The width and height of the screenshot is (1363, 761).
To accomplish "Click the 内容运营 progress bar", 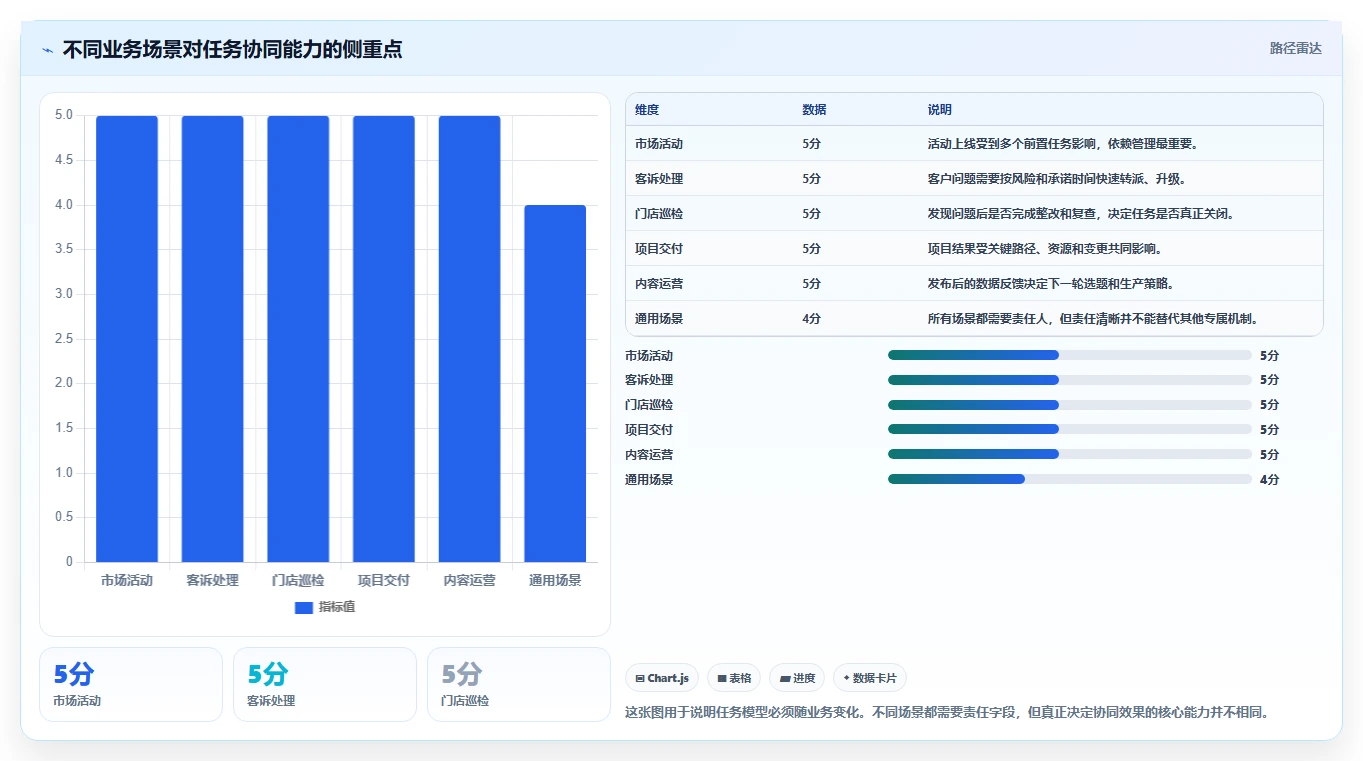I will click(1070, 454).
